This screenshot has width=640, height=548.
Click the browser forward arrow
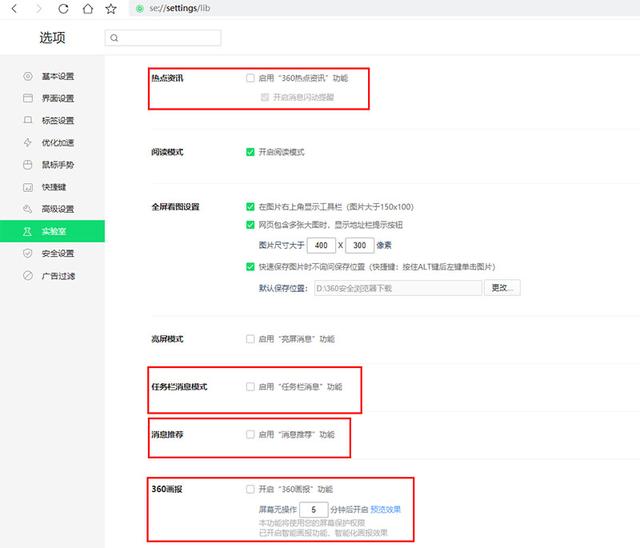[39, 9]
